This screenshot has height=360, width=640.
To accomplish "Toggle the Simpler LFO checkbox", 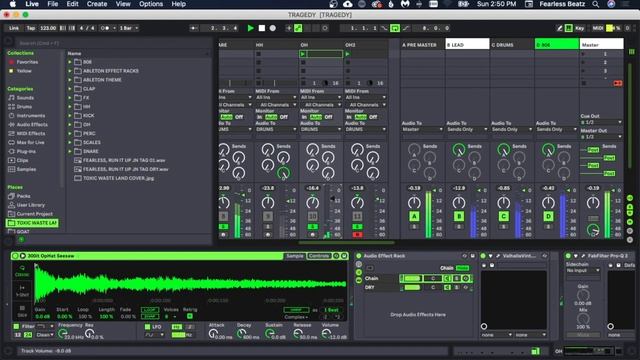I will (x=148, y=327).
